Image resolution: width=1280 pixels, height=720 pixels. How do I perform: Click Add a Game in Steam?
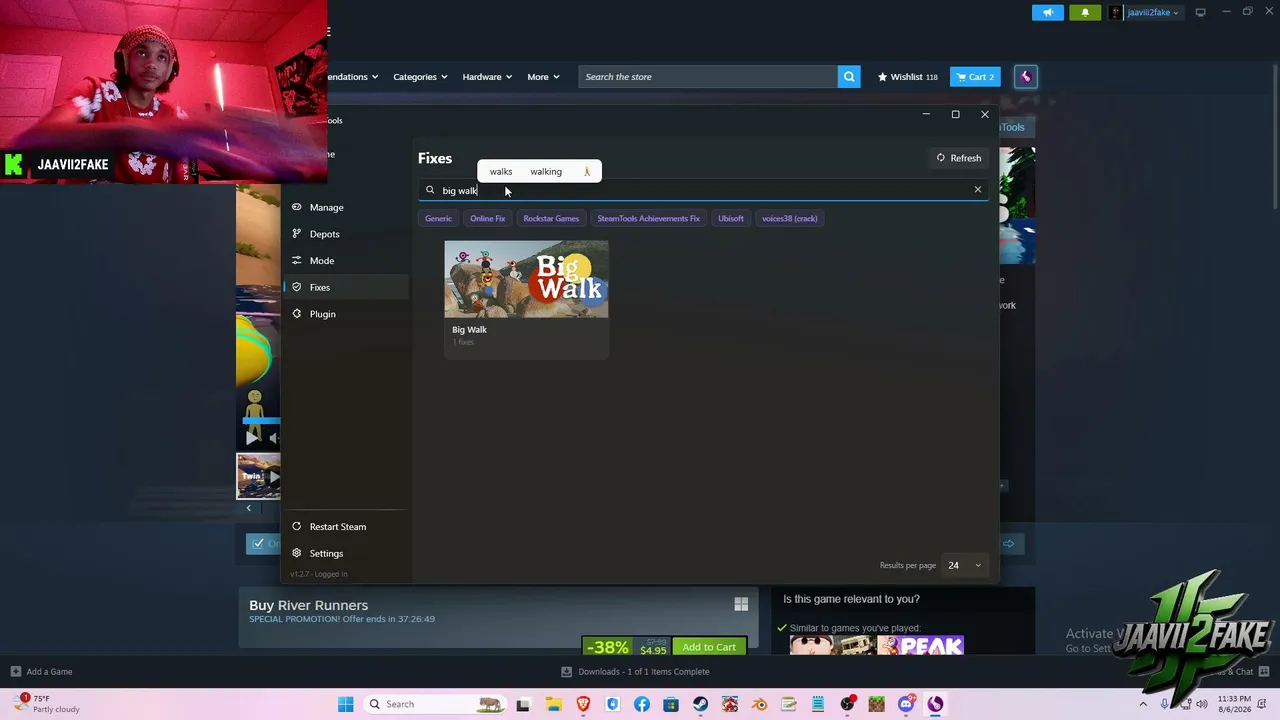point(41,672)
